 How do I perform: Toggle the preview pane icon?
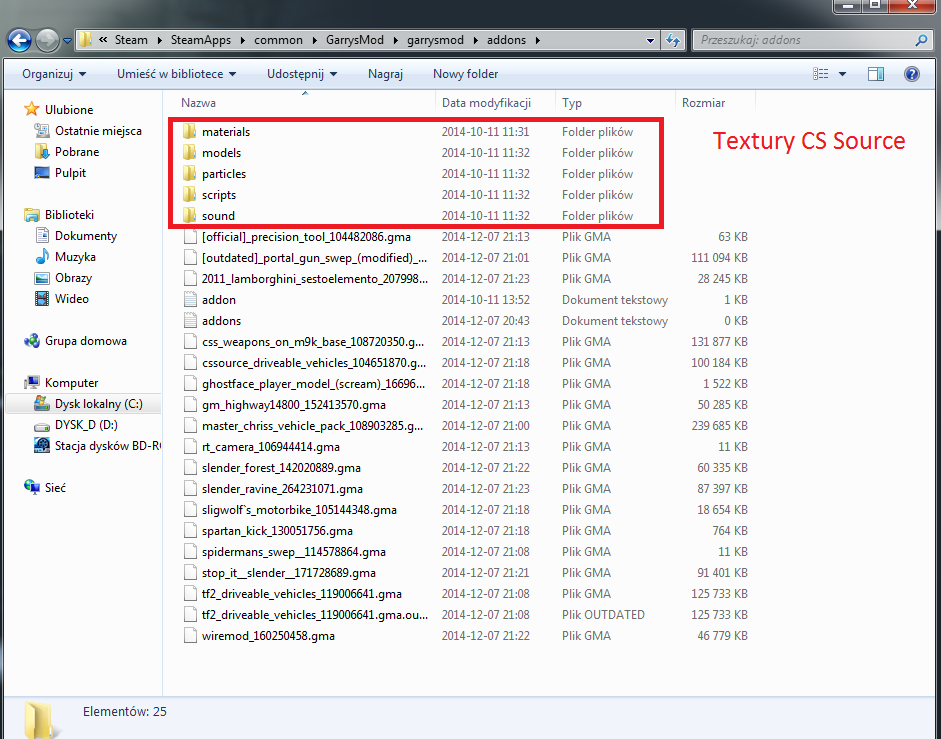(x=876, y=74)
